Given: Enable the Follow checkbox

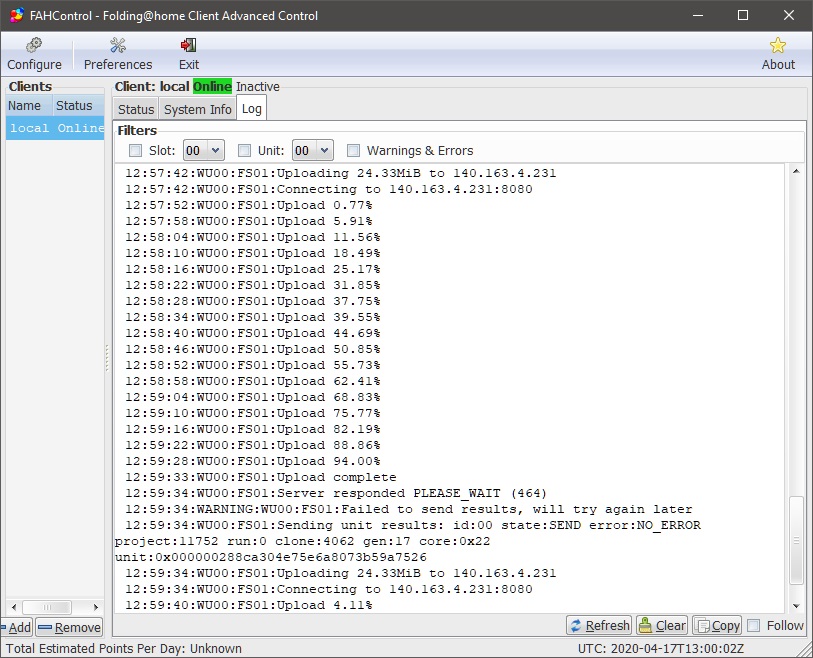Looking at the screenshot, I should (753, 625).
